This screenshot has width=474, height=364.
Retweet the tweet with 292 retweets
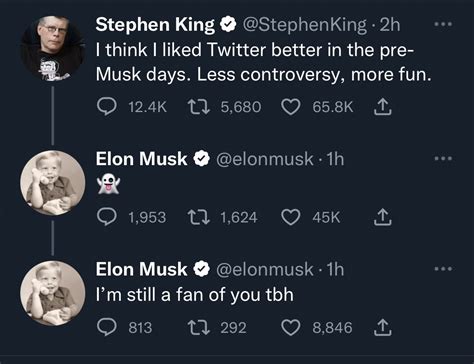pos(199,327)
